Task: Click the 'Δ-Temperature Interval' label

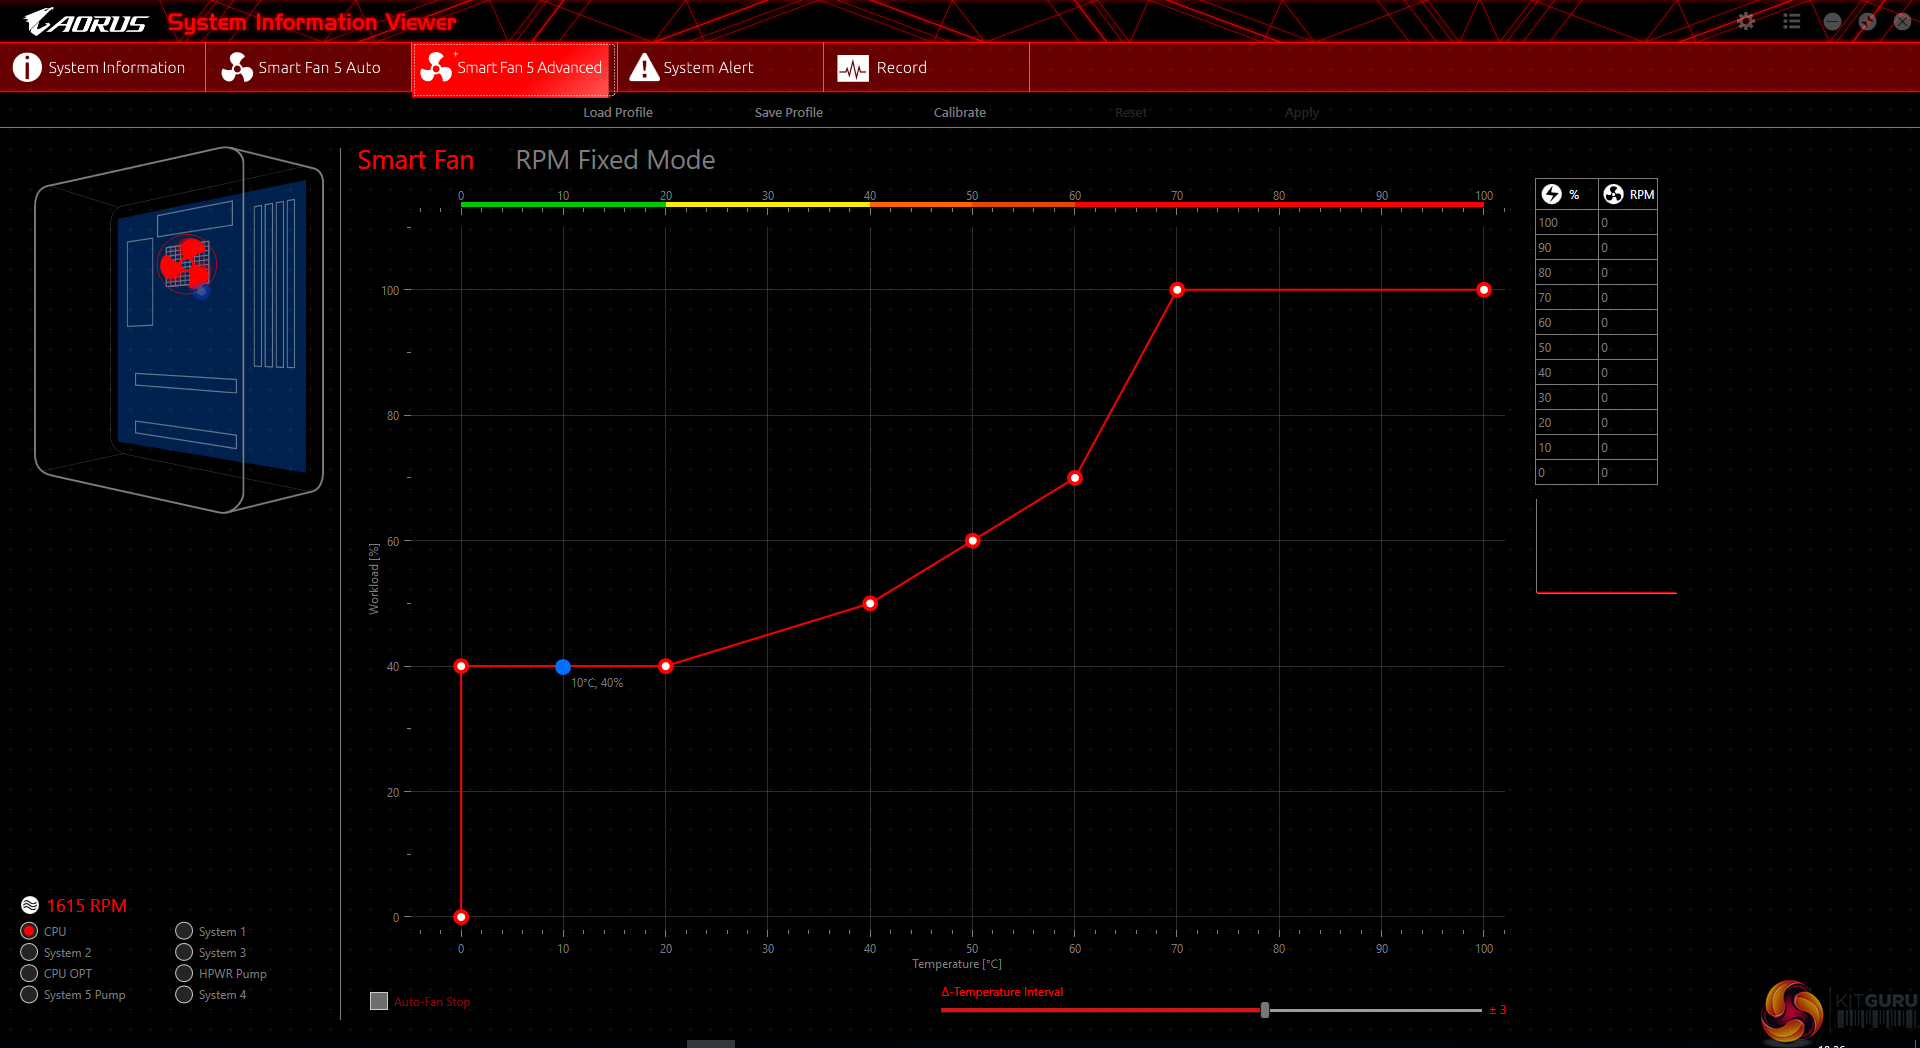Action: pyautogui.click(x=1002, y=992)
